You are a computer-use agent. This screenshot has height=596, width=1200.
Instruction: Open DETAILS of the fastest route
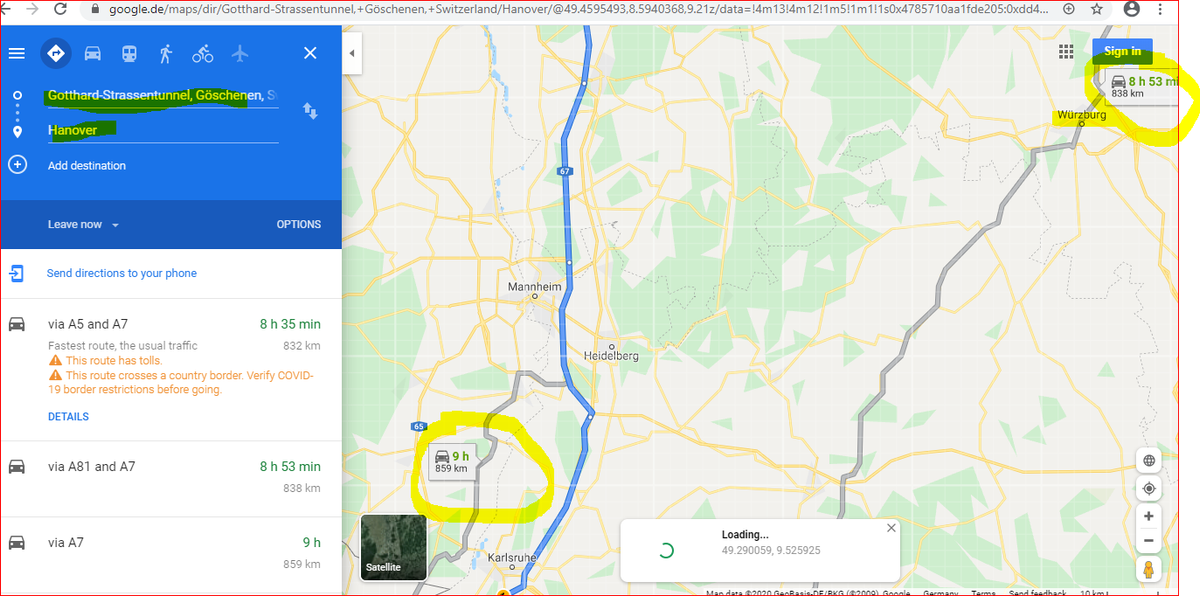click(68, 417)
